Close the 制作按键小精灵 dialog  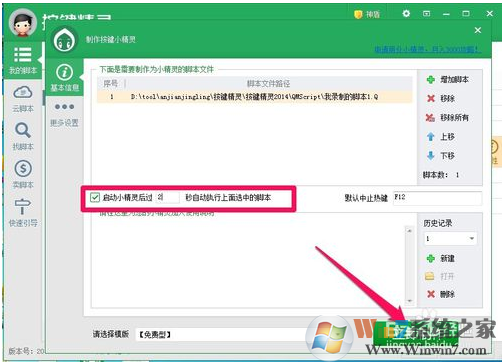coord(478,30)
